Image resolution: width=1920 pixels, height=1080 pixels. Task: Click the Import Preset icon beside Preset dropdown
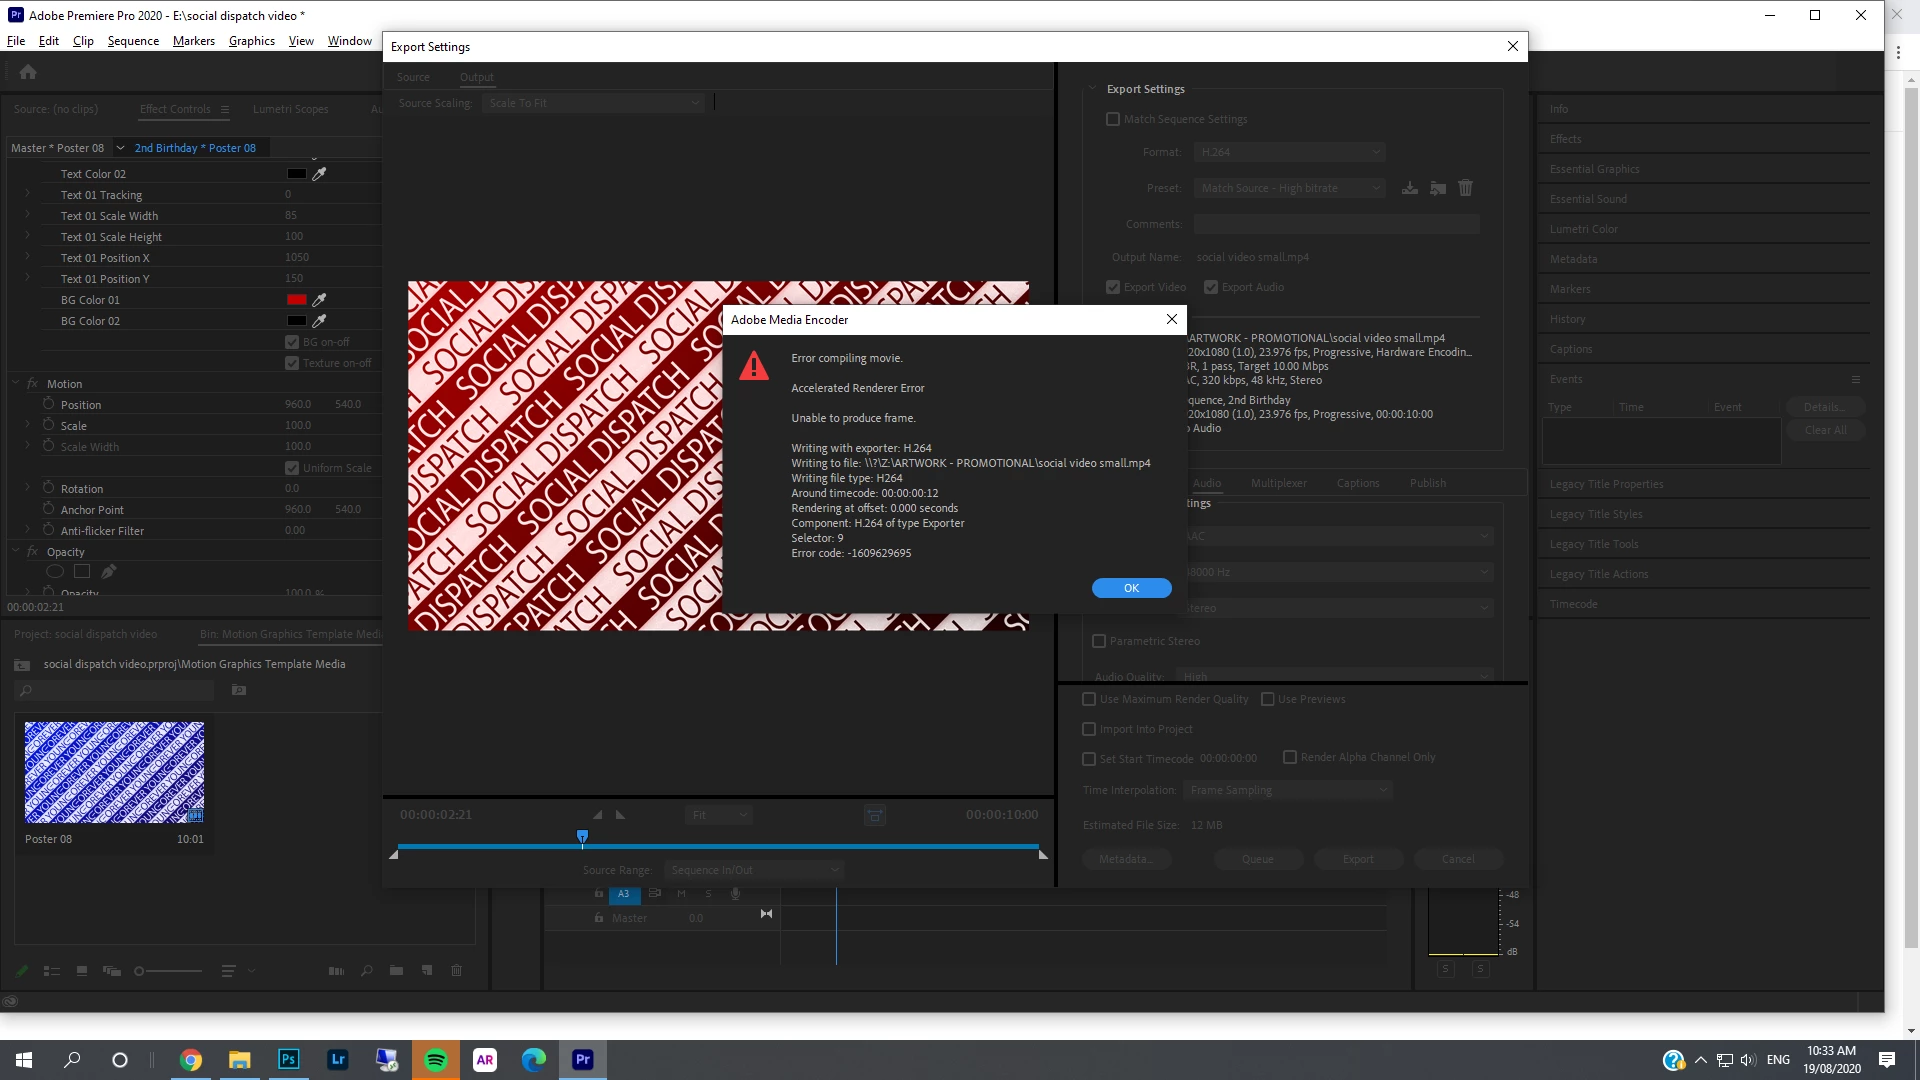tap(1437, 188)
